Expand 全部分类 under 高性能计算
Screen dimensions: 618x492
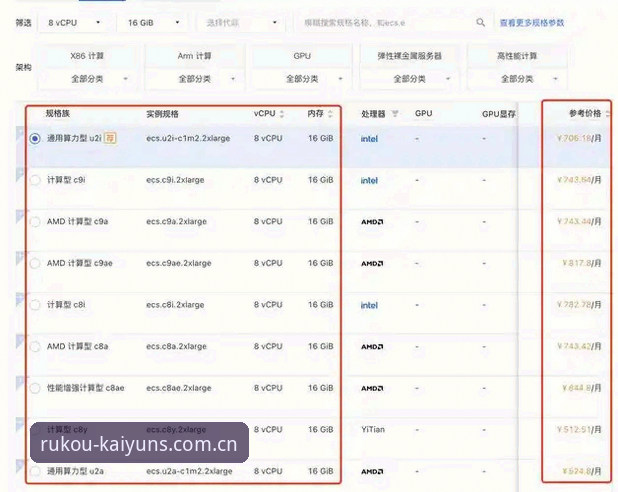[x=517, y=79]
